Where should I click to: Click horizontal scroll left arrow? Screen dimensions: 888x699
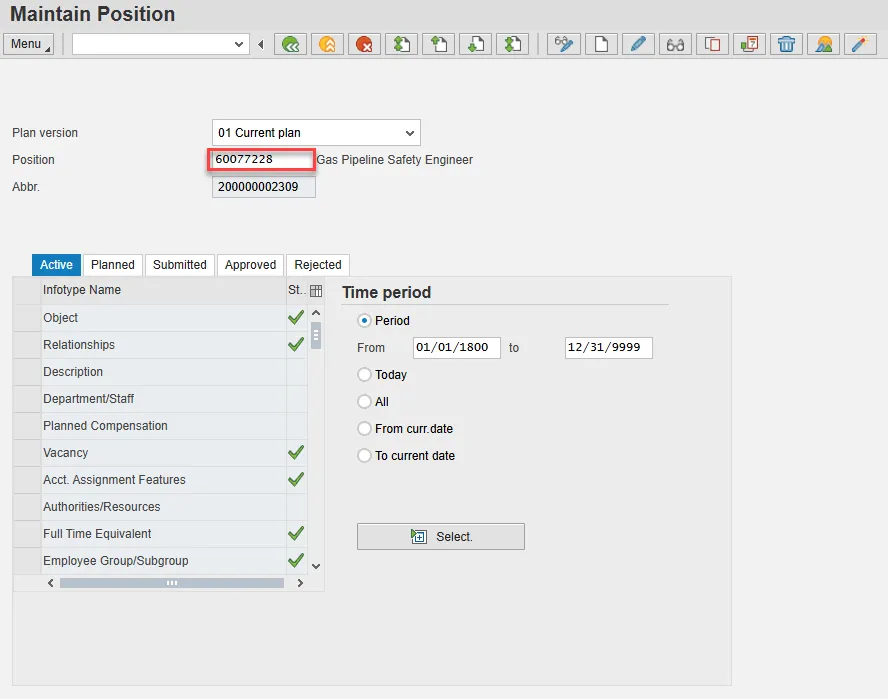pyautogui.click(x=50, y=583)
